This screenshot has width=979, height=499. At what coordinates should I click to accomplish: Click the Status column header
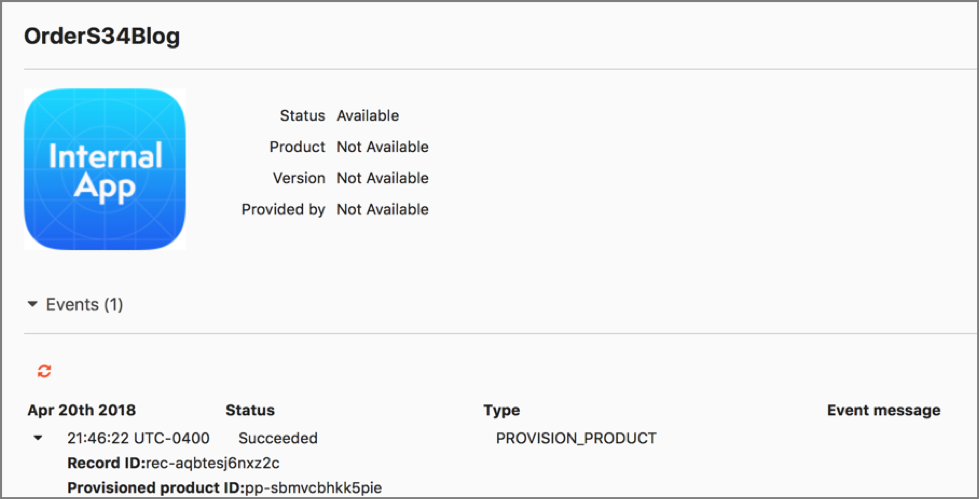pos(250,410)
